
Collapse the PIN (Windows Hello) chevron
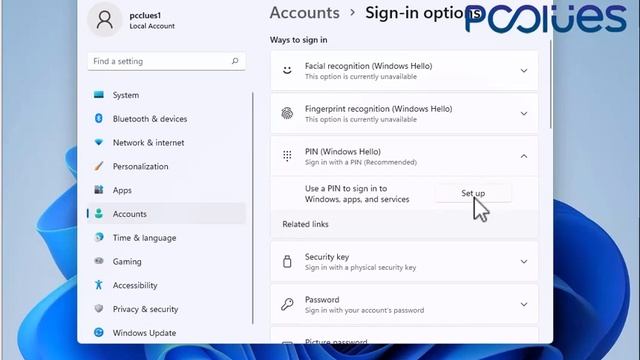click(524, 156)
